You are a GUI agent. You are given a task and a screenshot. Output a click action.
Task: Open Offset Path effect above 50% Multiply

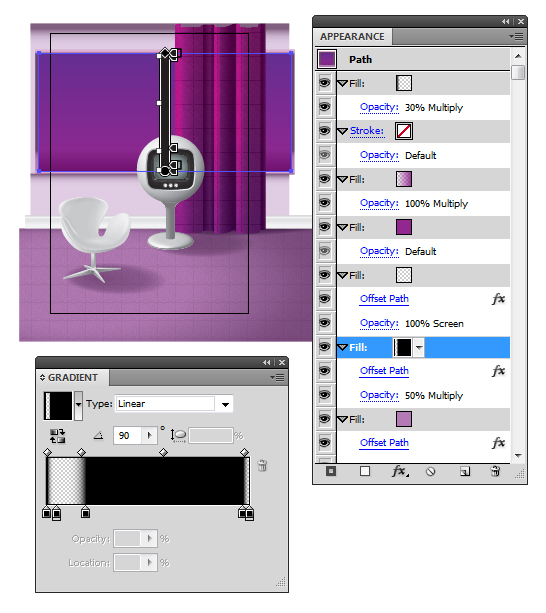coord(384,371)
